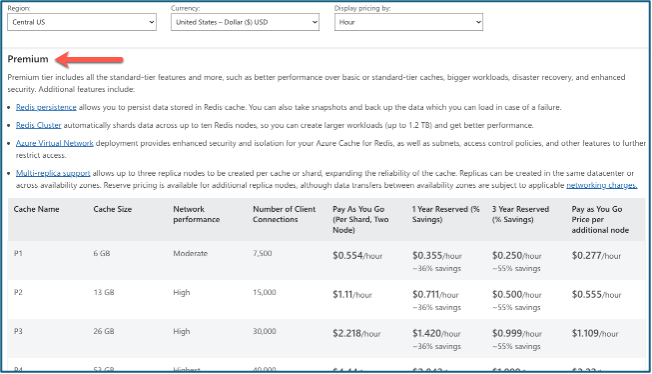The image size is (652, 374).
Task: Click the Cache Size column header
Action: pyautogui.click(x=113, y=209)
